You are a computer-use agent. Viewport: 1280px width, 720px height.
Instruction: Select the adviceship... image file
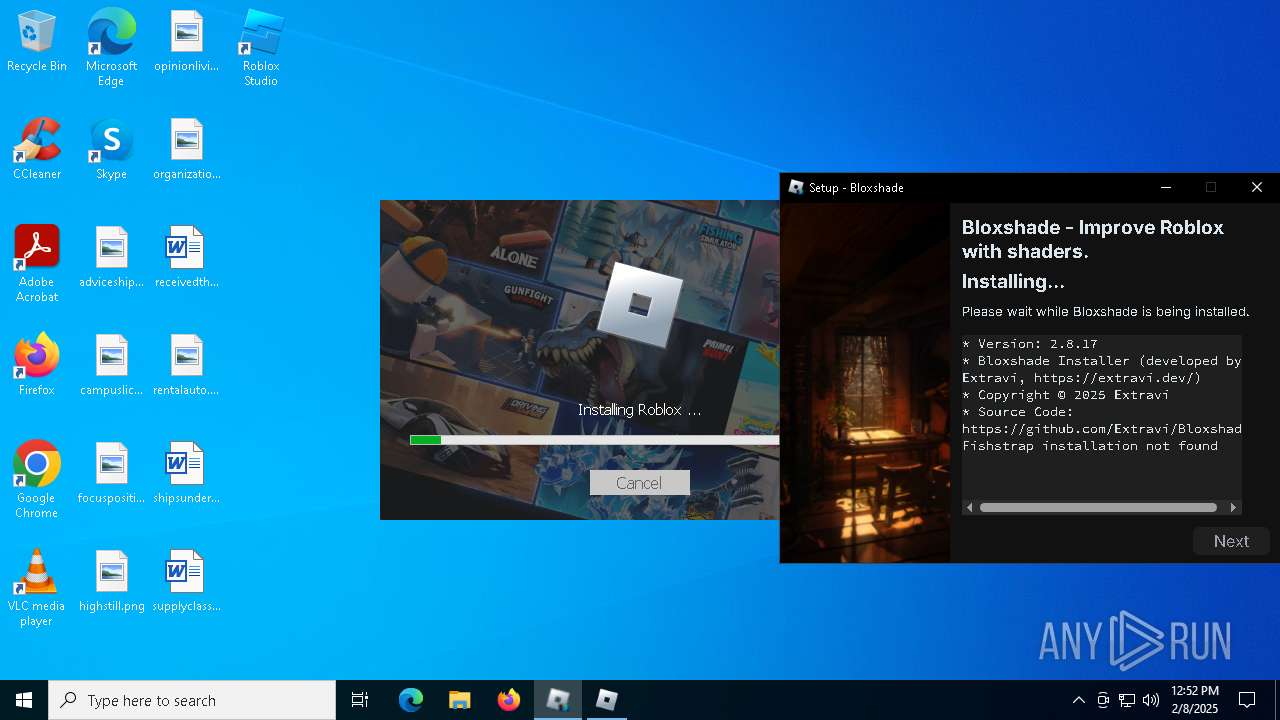[x=111, y=258]
